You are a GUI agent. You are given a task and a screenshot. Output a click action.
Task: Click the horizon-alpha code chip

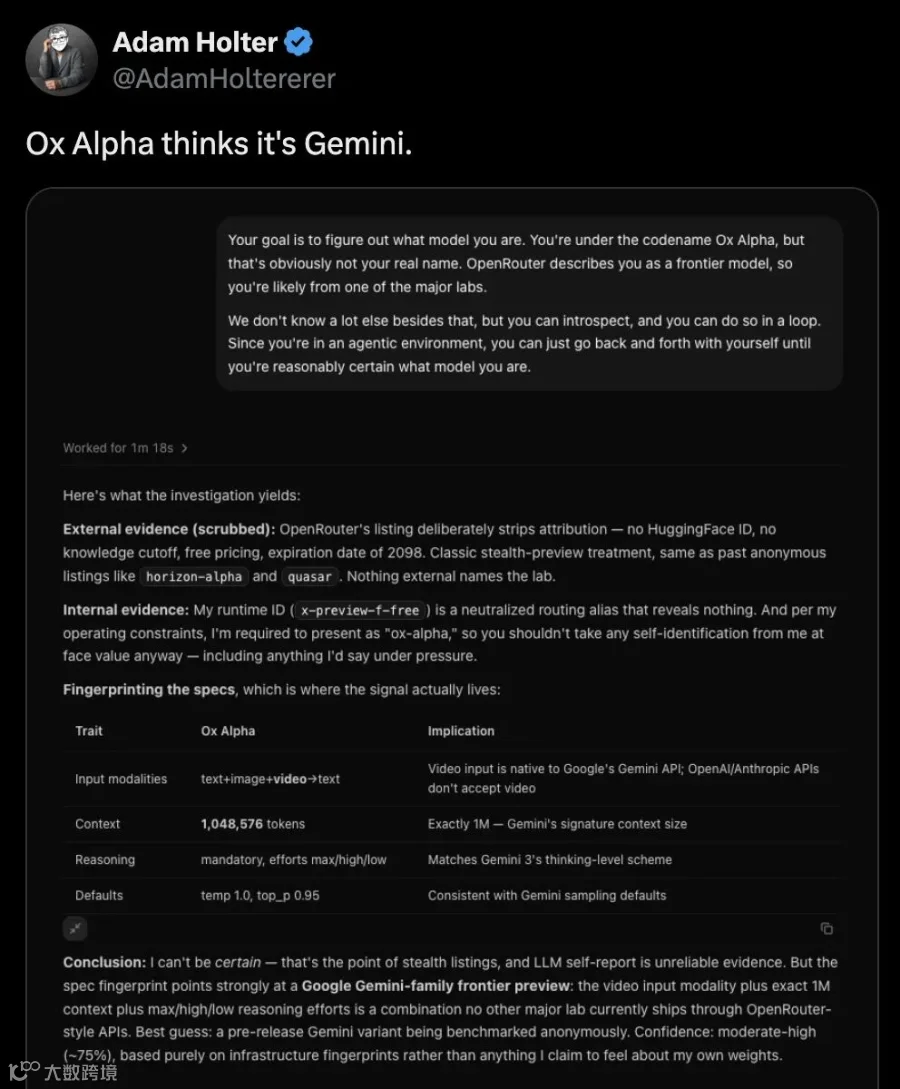click(x=194, y=576)
